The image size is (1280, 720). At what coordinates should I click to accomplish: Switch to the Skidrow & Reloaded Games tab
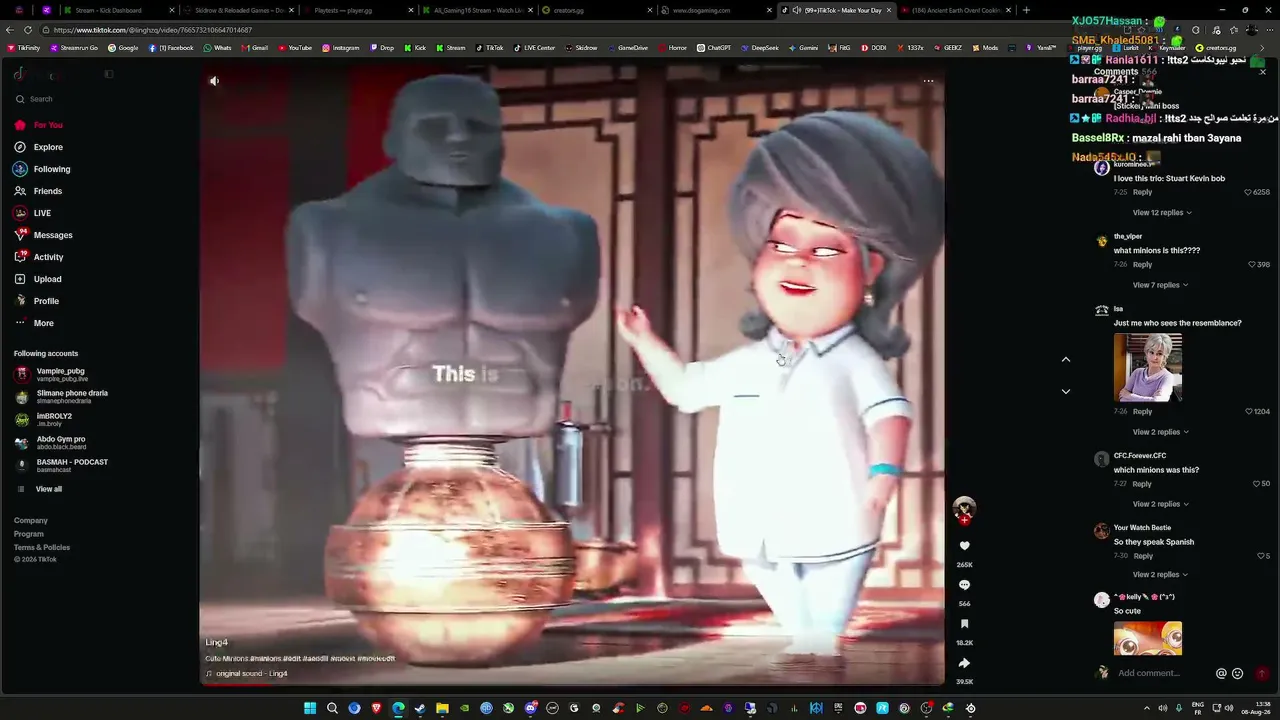coord(238,10)
